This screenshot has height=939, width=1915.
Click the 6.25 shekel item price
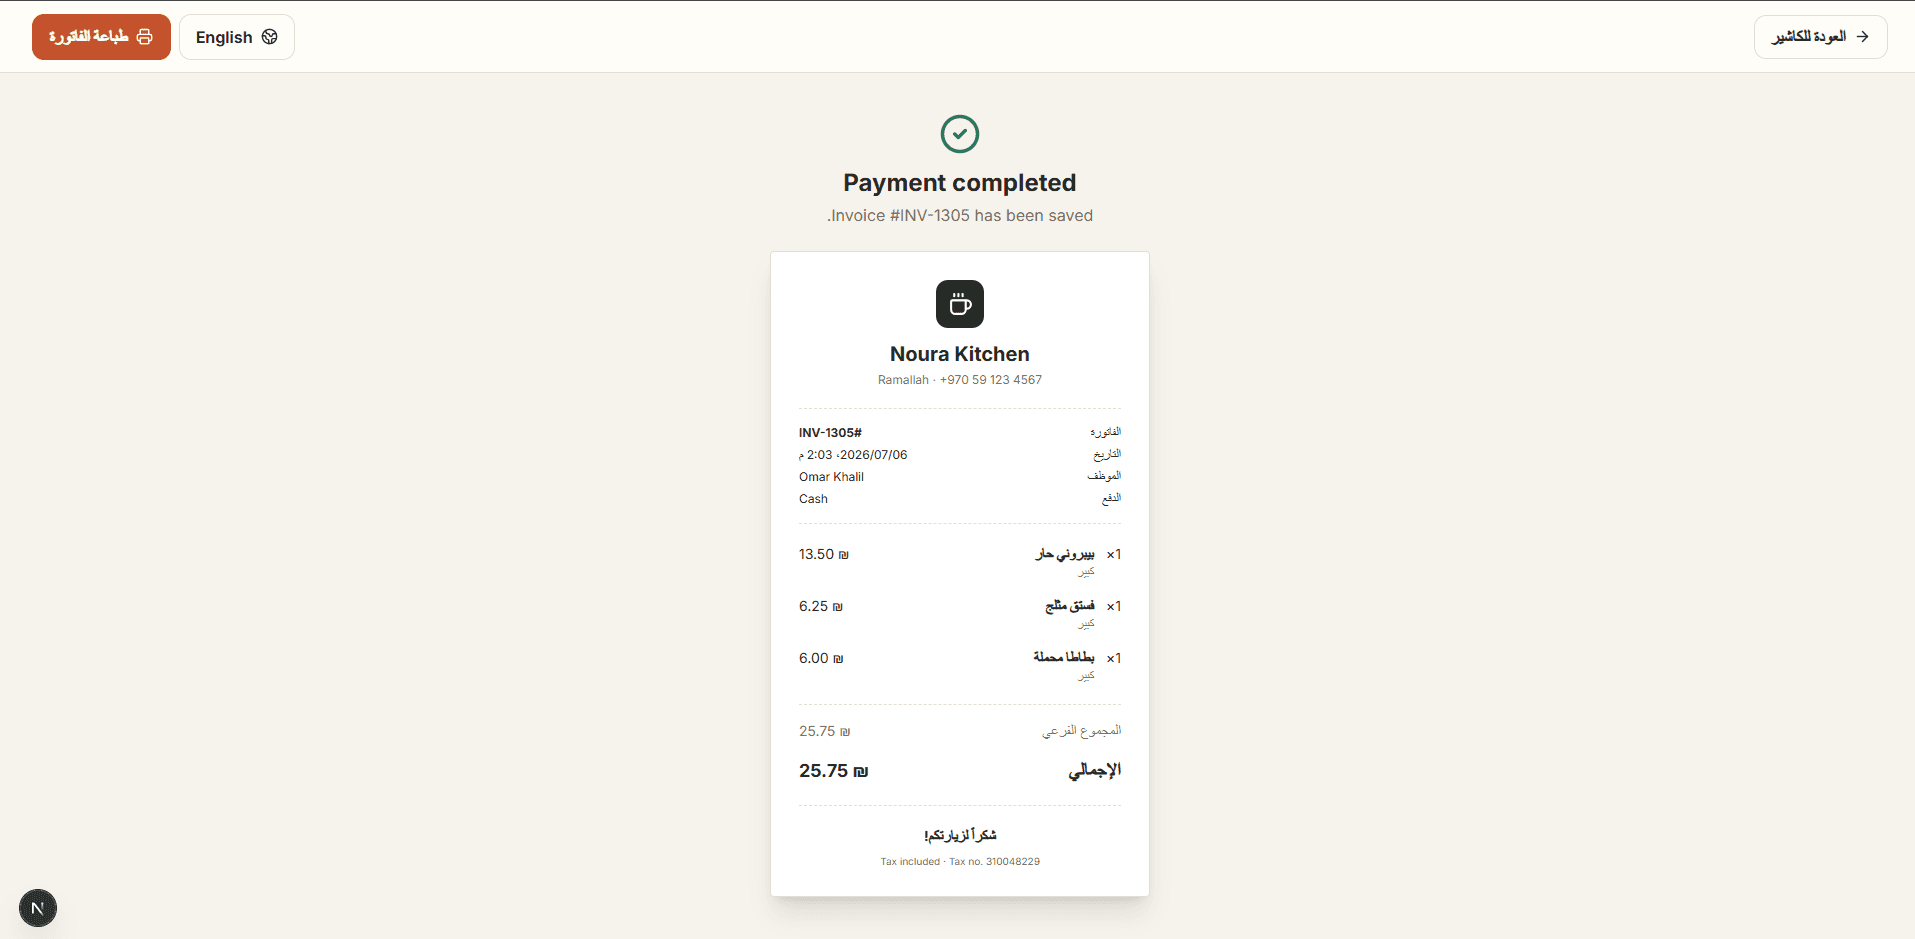(821, 606)
